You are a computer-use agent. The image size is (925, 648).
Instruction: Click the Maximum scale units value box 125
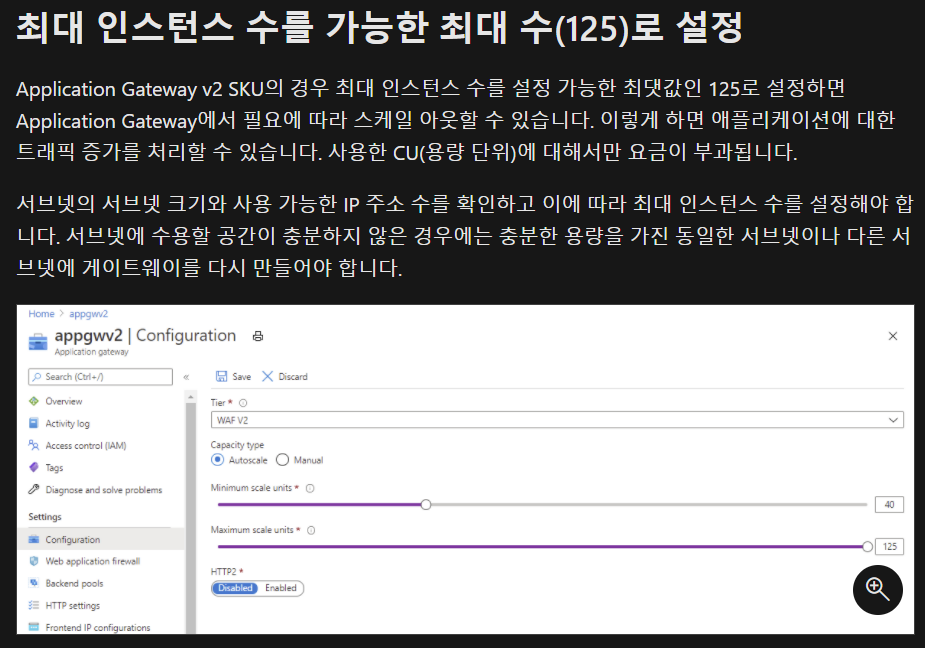click(x=889, y=546)
